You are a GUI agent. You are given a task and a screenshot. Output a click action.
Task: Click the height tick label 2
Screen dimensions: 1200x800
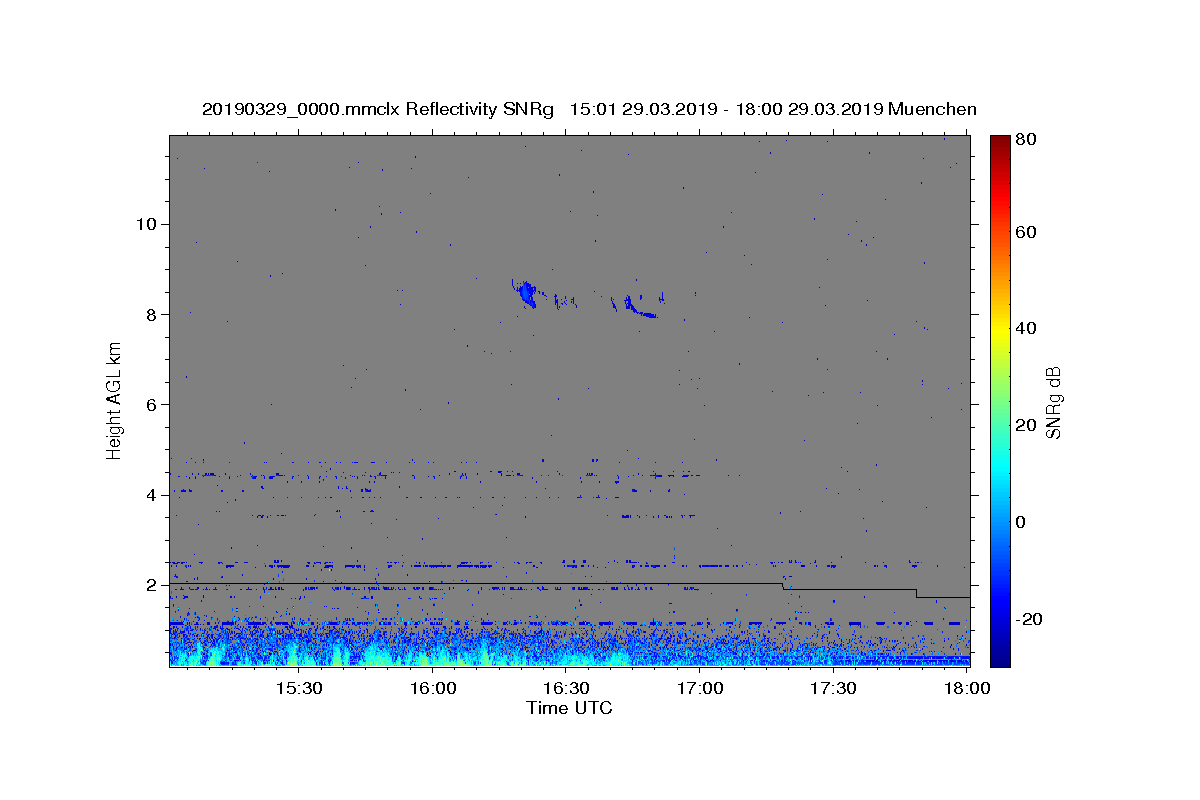click(x=151, y=585)
